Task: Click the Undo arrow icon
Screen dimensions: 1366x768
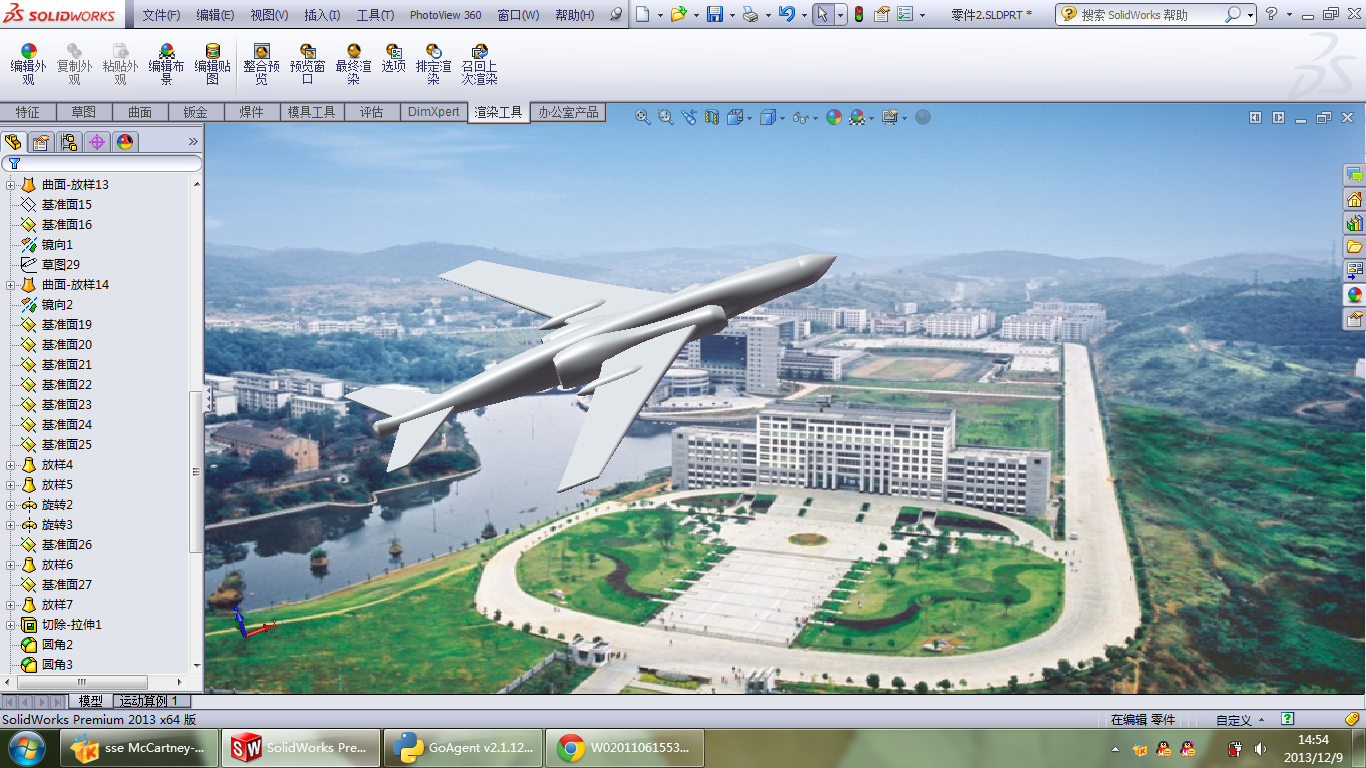Action: [787, 14]
